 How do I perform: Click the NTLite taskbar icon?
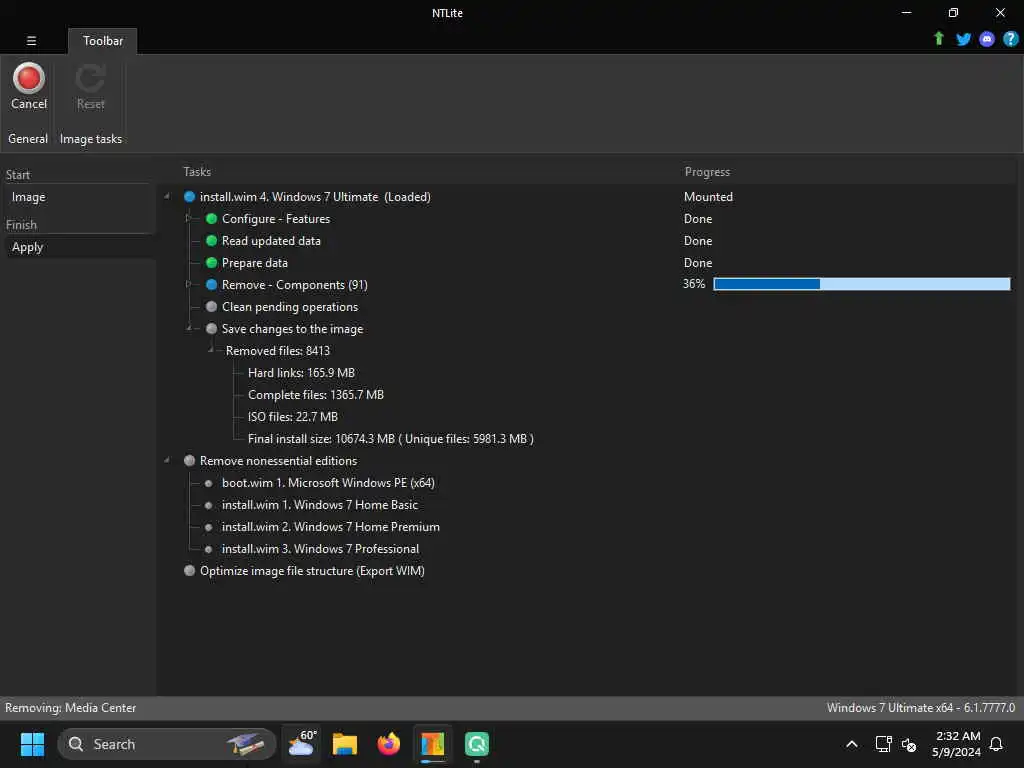[432, 744]
